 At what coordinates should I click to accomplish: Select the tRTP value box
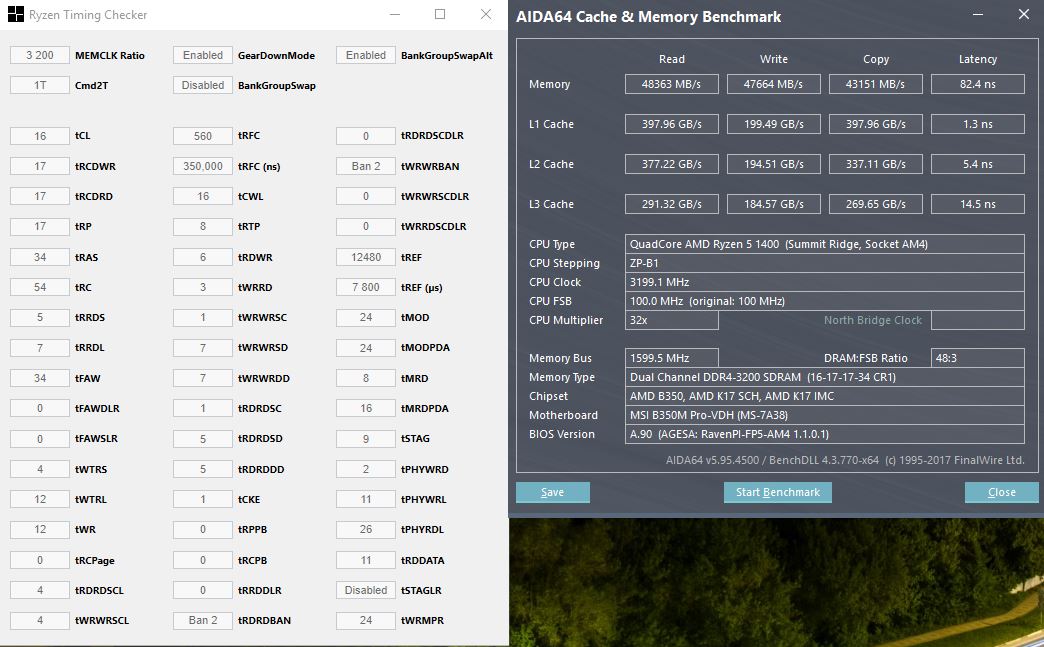pyautogui.click(x=202, y=226)
